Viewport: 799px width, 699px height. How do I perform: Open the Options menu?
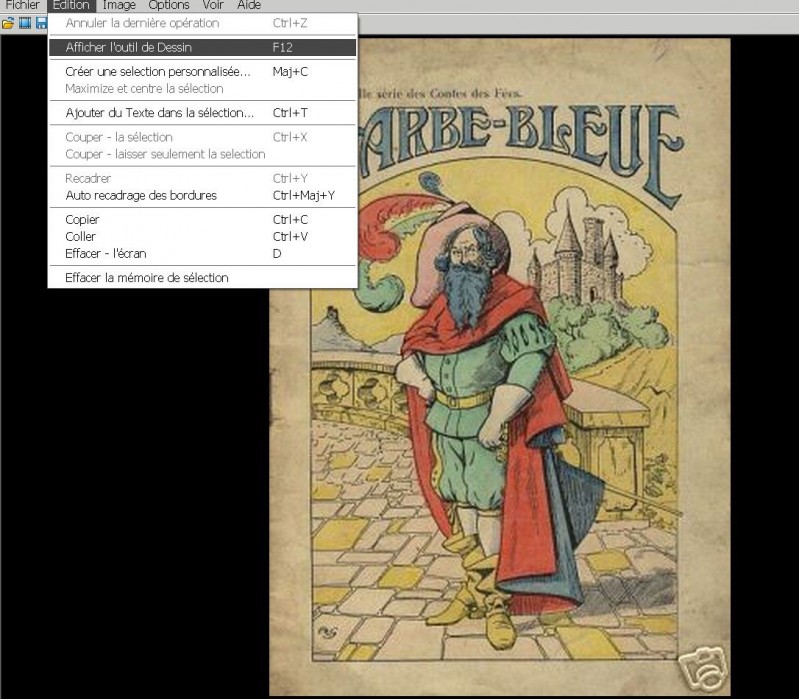pyautogui.click(x=169, y=5)
